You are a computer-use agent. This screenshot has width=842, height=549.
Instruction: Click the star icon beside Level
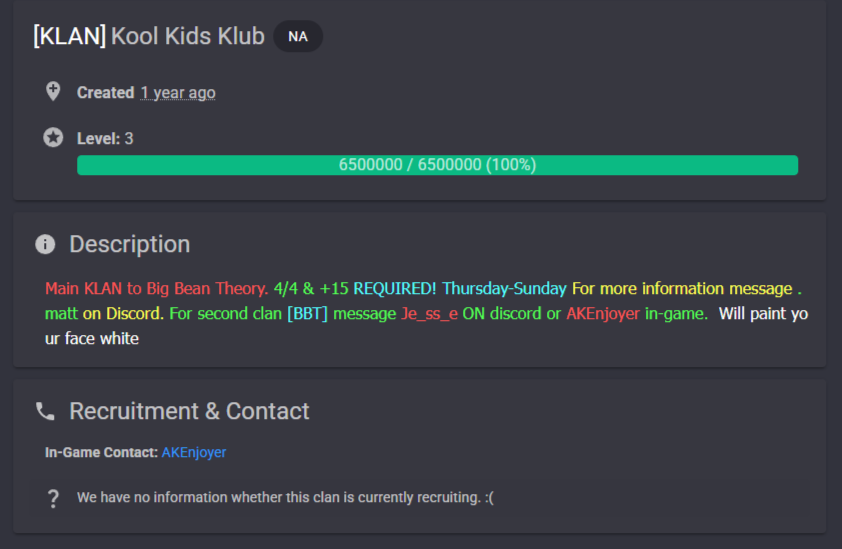click(53, 138)
